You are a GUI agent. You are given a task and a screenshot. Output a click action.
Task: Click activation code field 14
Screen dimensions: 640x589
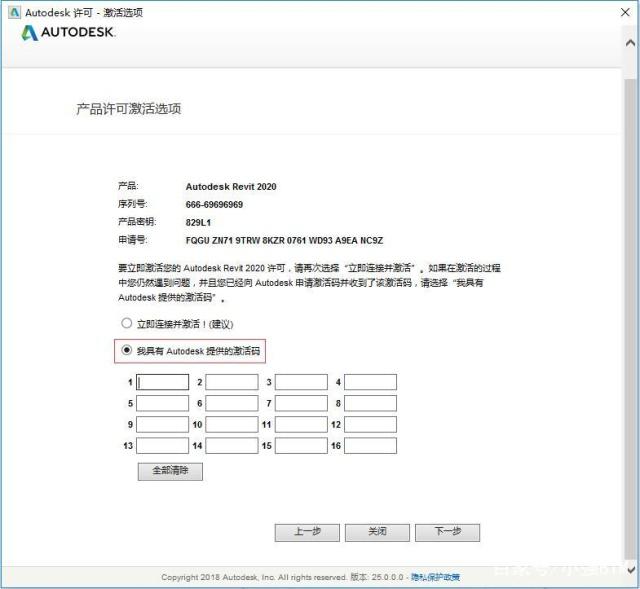232,446
